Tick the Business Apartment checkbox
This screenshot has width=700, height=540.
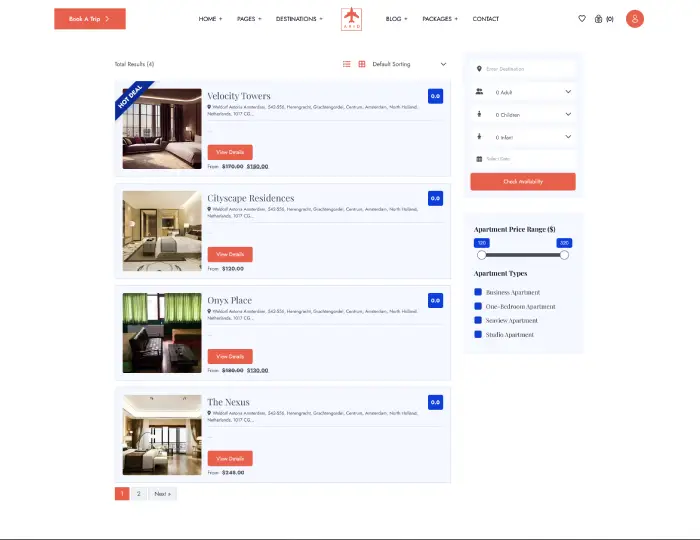[478, 292]
